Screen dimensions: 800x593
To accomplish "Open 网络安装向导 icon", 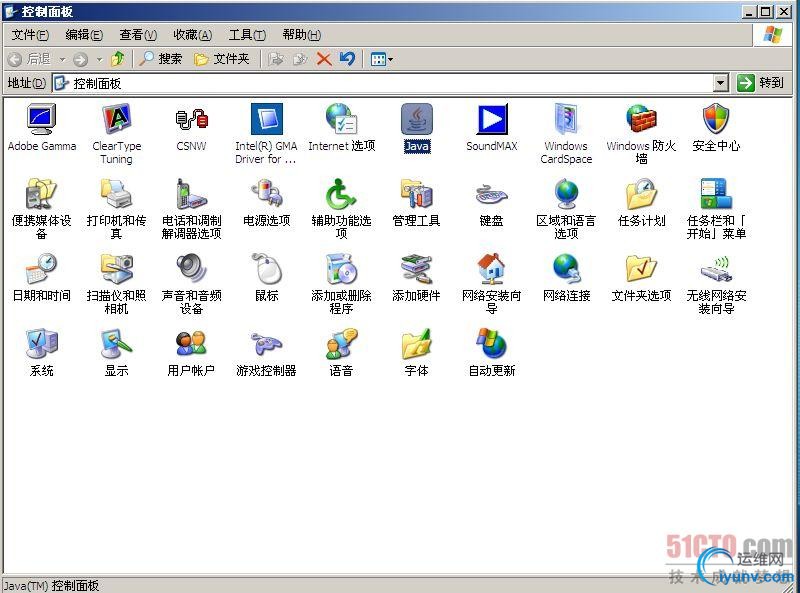I will pyautogui.click(x=492, y=269).
